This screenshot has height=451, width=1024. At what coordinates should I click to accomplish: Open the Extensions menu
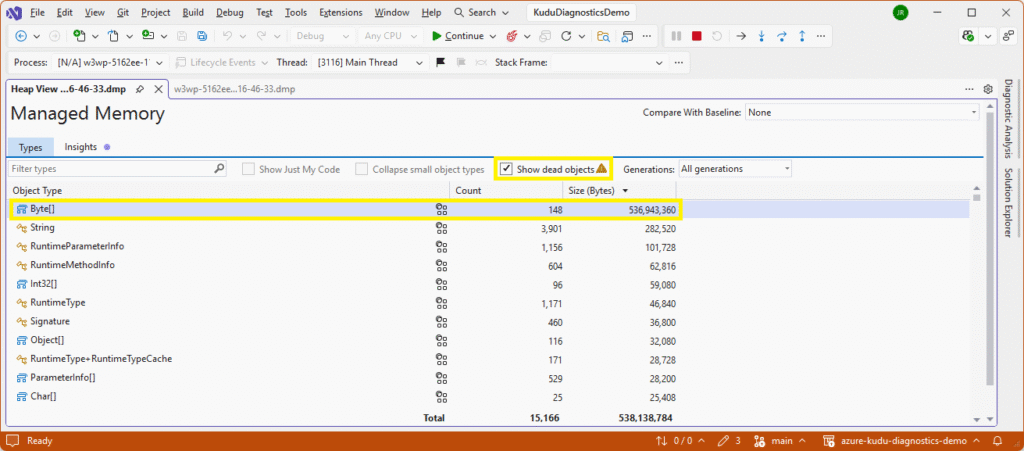point(340,12)
